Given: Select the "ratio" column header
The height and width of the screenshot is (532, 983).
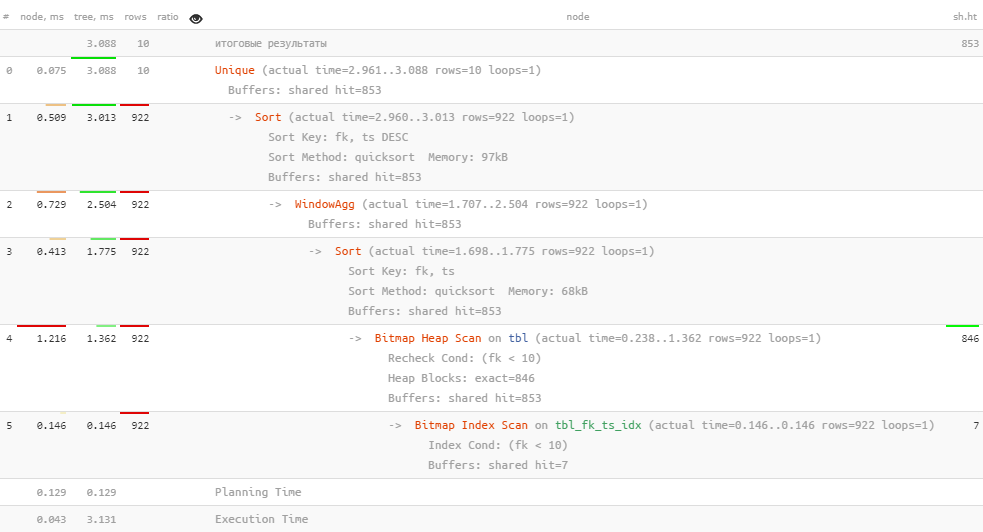Looking at the screenshot, I should pyautogui.click(x=167, y=17).
